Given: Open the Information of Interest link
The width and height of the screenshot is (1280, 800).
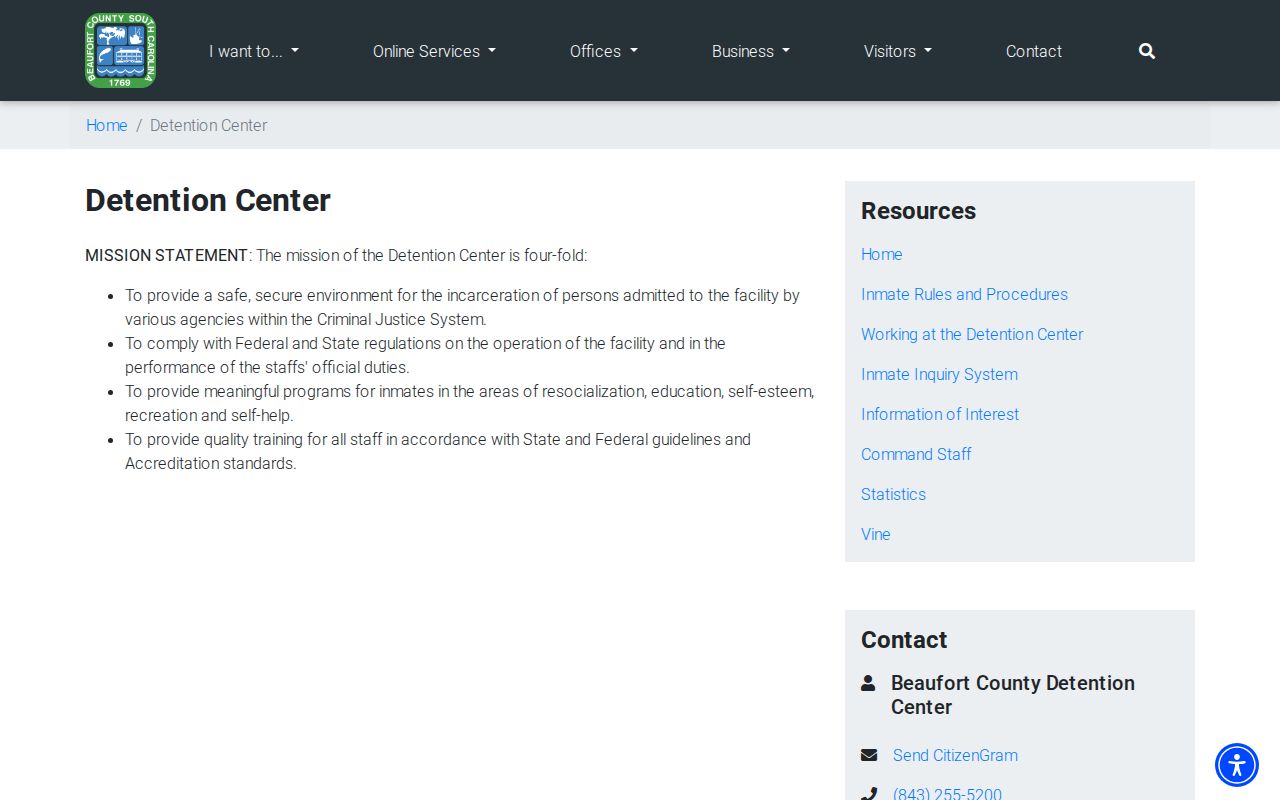Looking at the screenshot, I should click(x=940, y=414).
